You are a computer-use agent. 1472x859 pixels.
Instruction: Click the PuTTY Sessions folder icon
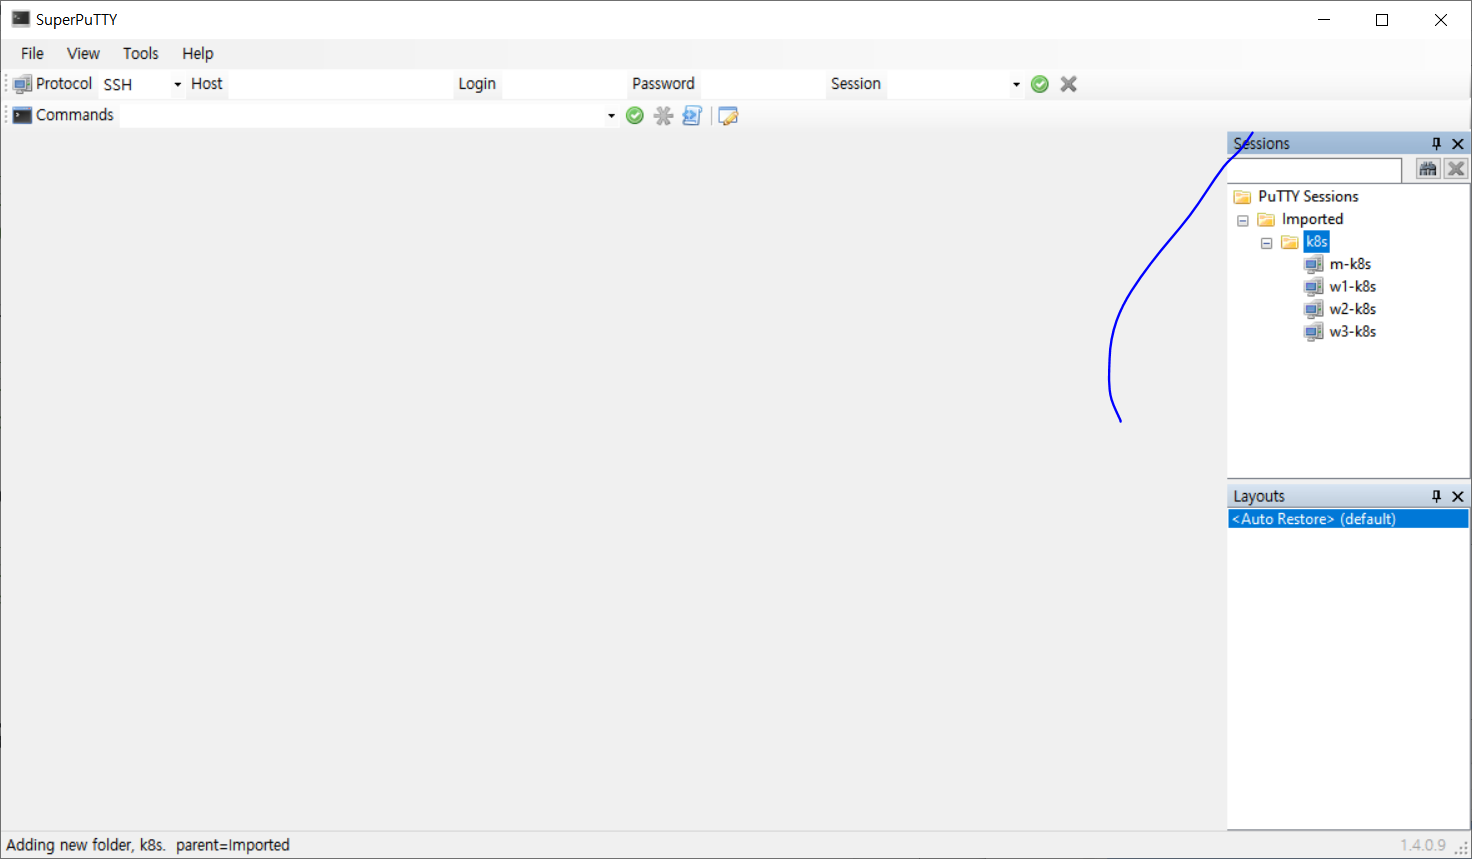click(x=1242, y=197)
